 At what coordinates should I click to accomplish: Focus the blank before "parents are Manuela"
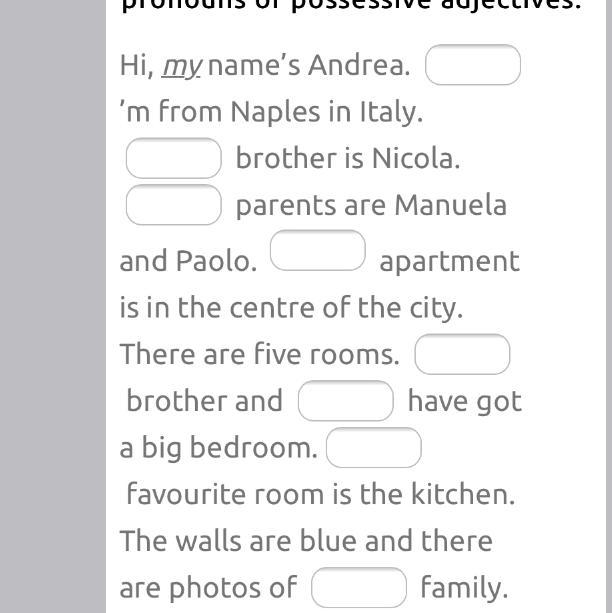pyautogui.click(x=174, y=205)
